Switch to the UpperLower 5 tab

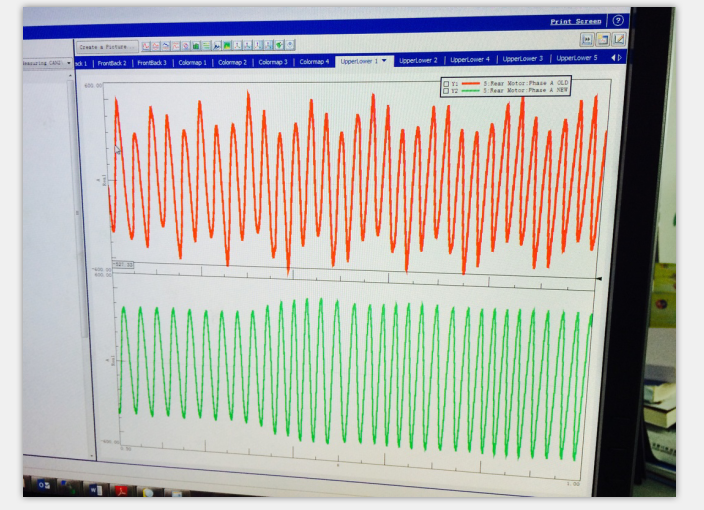coord(577,58)
